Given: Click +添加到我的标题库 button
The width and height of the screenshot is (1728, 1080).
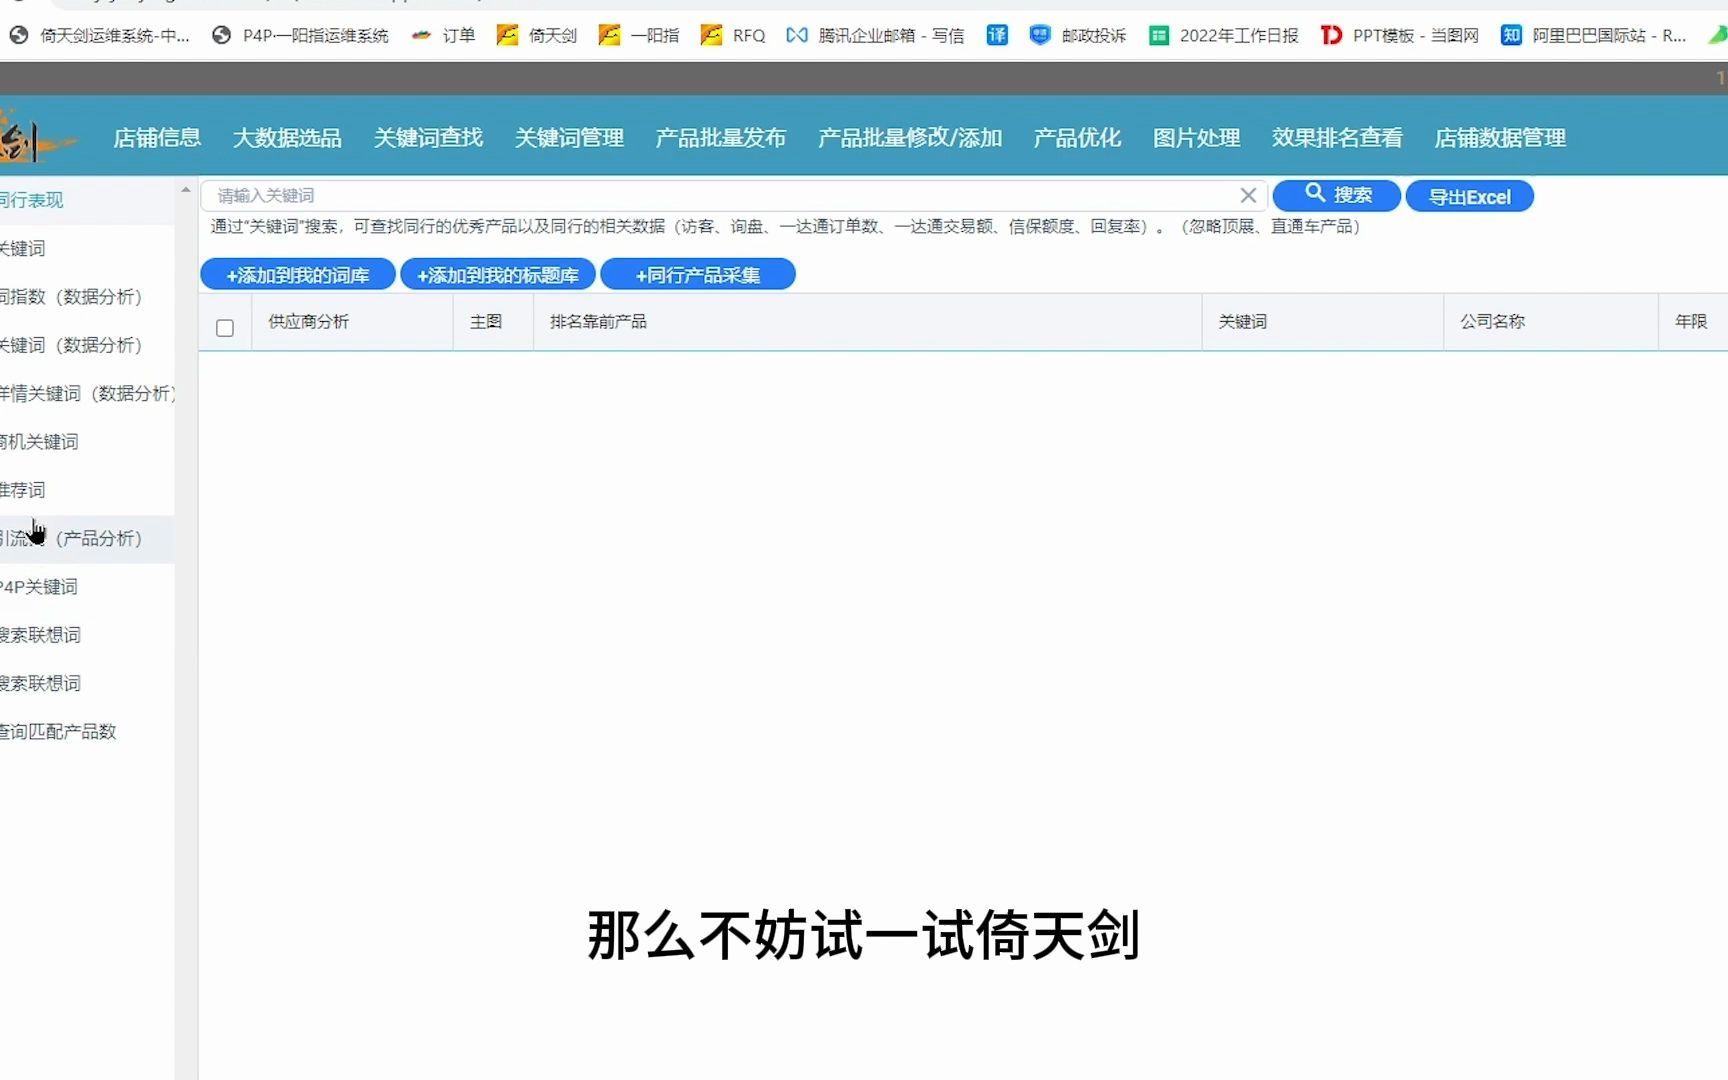Looking at the screenshot, I should (x=498, y=274).
